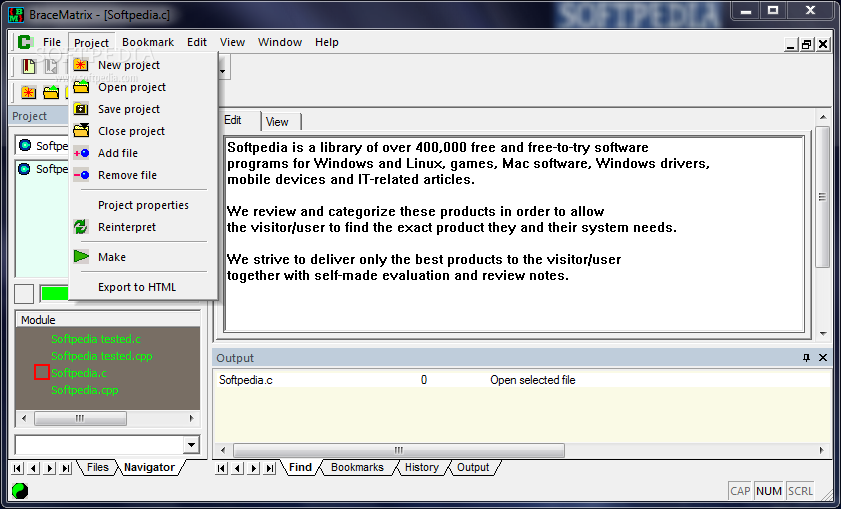Click the Open project menu folder icon
The height and width of the screenshot is (509, 841).
tap(81, 87)
